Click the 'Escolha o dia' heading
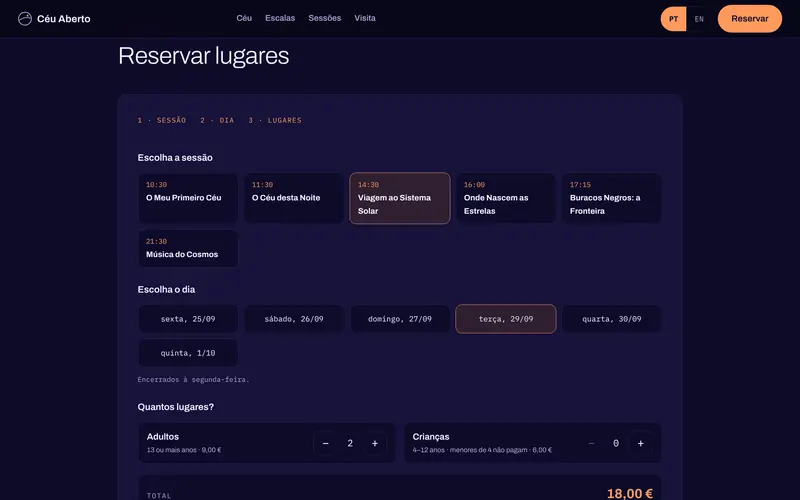This screenshot has height=500, width=800. click(166, 289)
